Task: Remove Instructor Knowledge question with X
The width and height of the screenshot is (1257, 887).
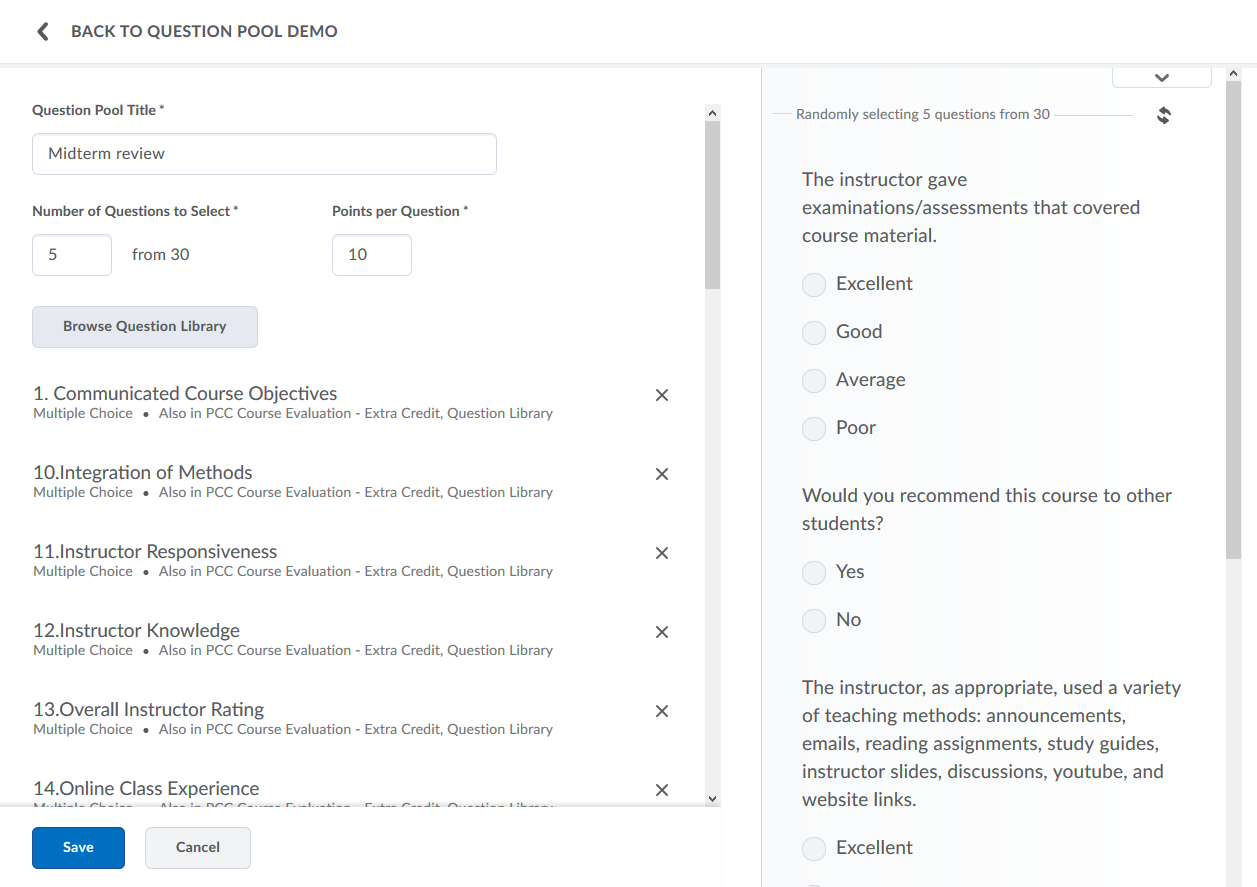Action: click(x=661, y=632)
